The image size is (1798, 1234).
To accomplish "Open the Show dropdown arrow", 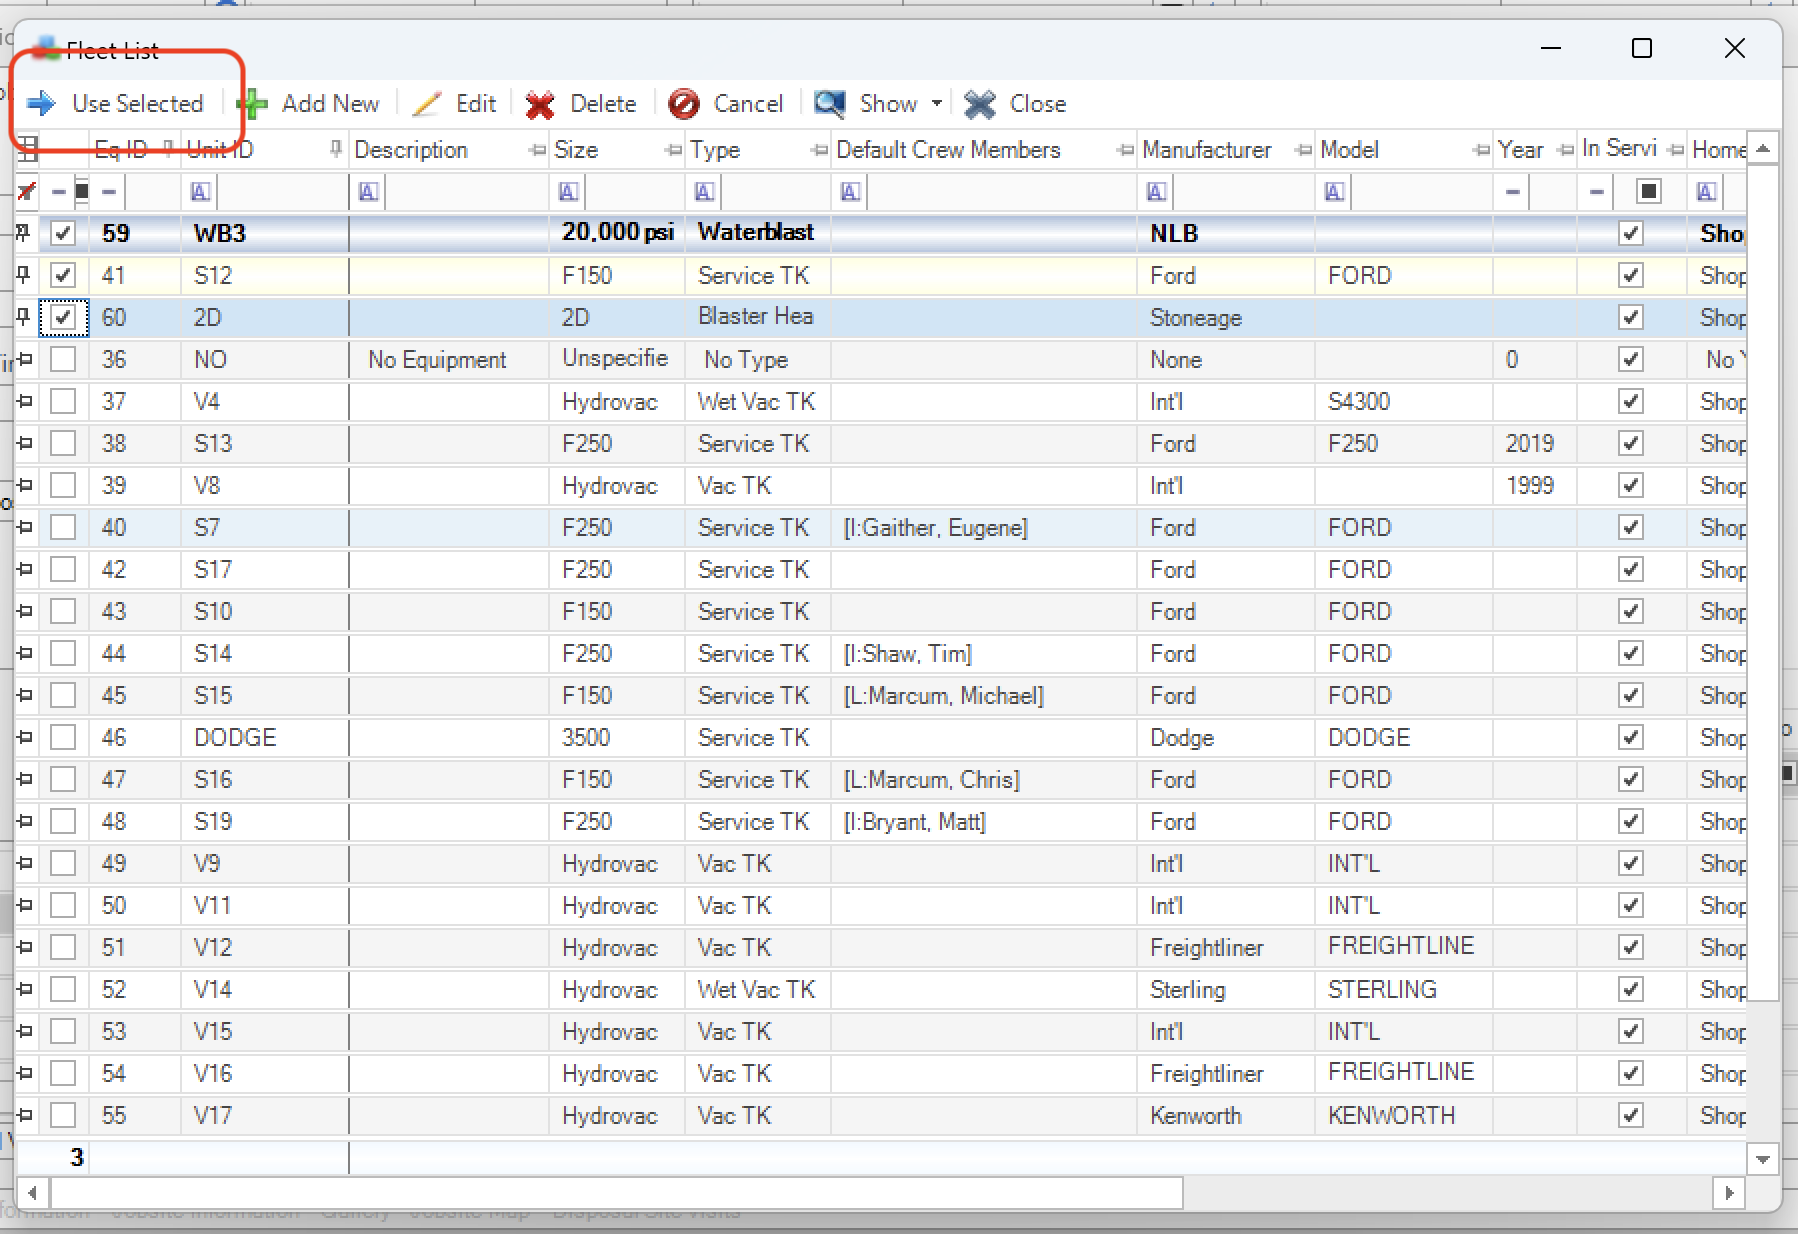I will [937, 103].
